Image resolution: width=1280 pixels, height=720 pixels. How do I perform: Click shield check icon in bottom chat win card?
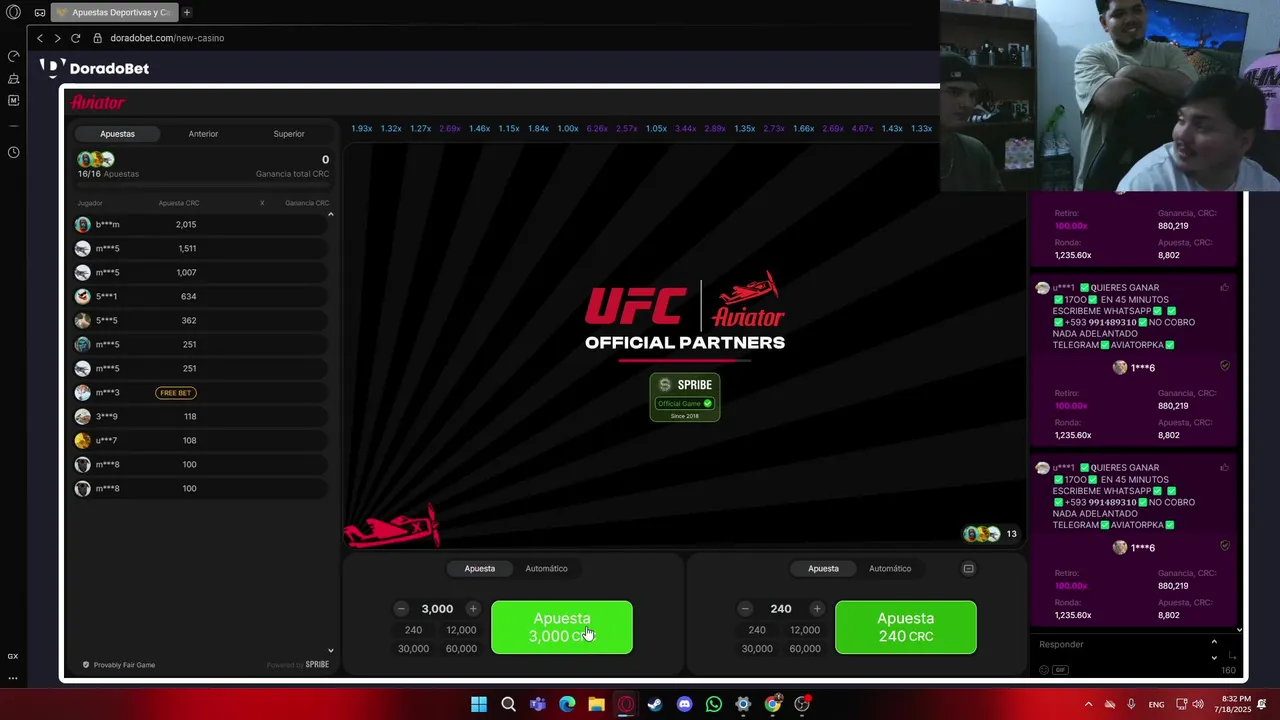click(1225, 546)
